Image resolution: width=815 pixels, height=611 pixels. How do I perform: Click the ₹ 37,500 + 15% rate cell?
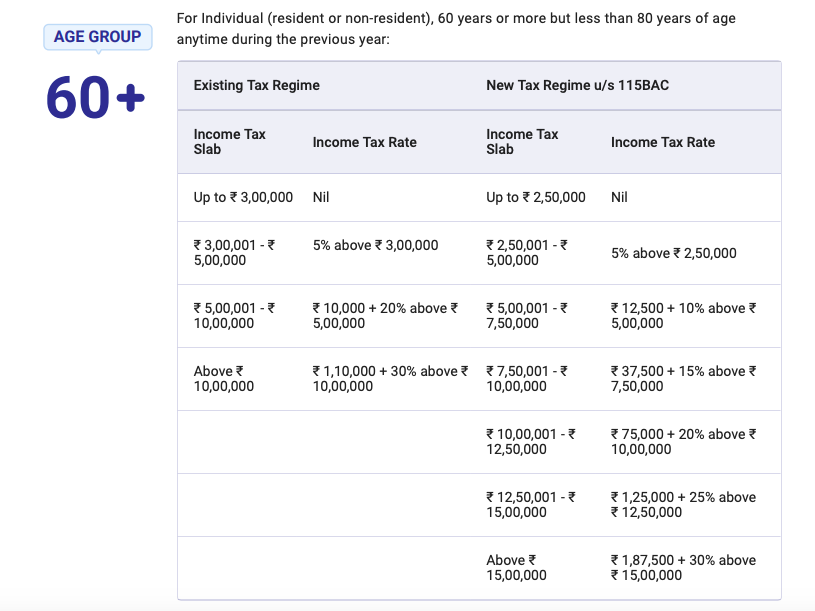pos(683,379)
